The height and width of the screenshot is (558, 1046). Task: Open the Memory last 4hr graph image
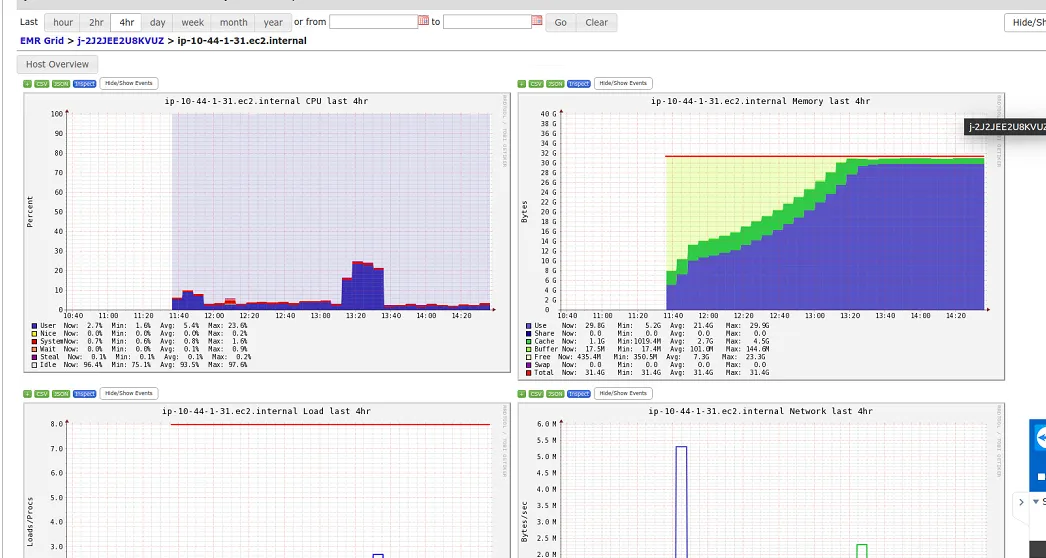click(761, 236)
